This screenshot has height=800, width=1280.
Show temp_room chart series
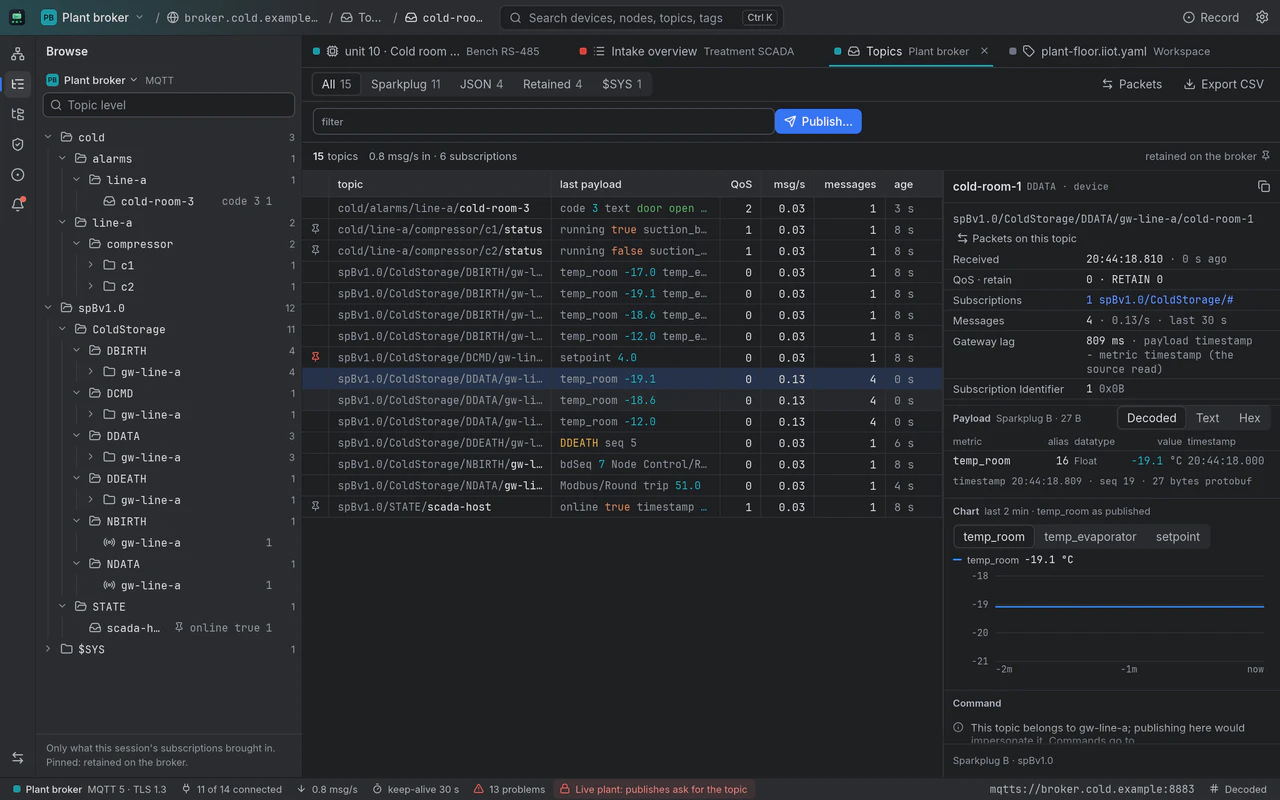[x=993, y=537]
